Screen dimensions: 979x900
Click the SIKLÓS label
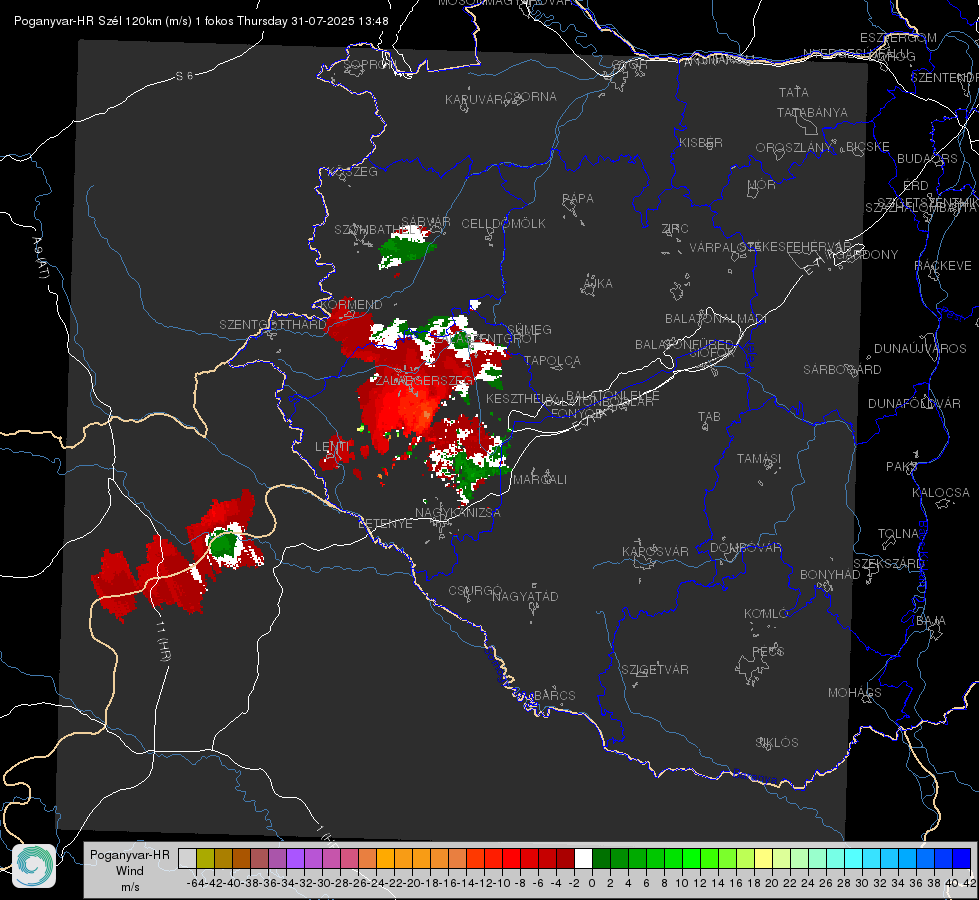click(x=777, y=743)
